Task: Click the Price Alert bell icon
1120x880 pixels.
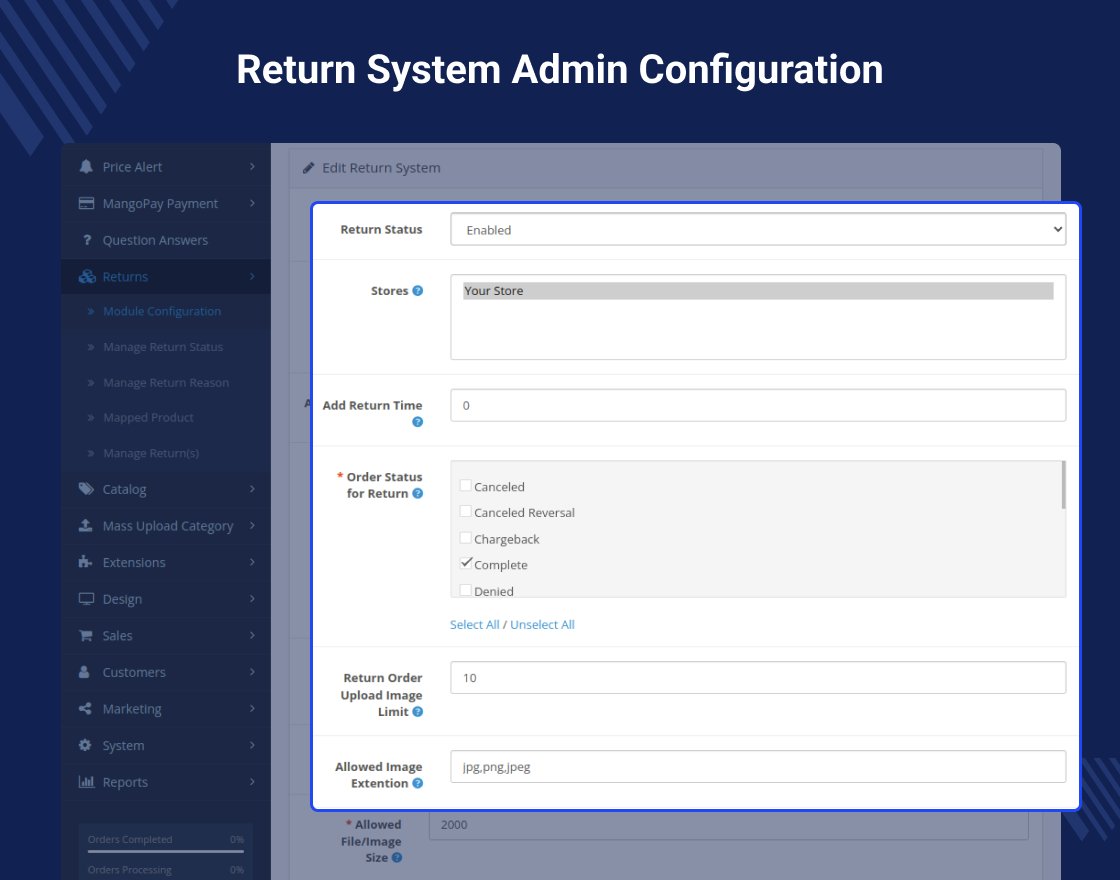Action: (x=86, y=166)
